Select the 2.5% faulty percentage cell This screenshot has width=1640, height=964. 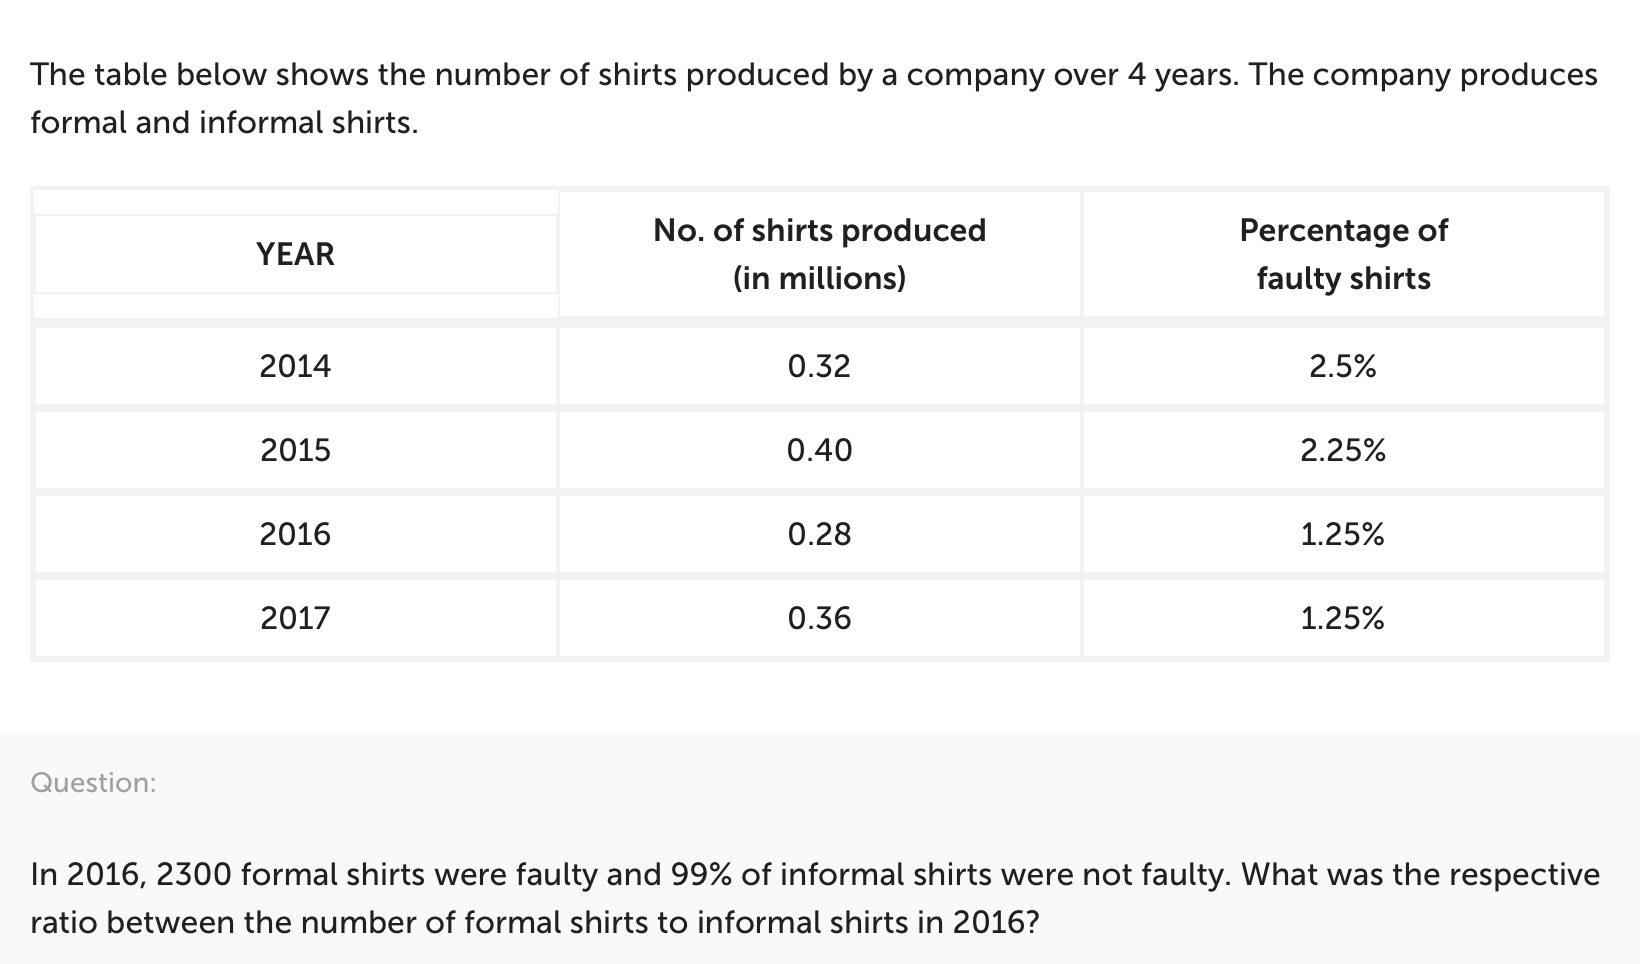point(1343,367)
